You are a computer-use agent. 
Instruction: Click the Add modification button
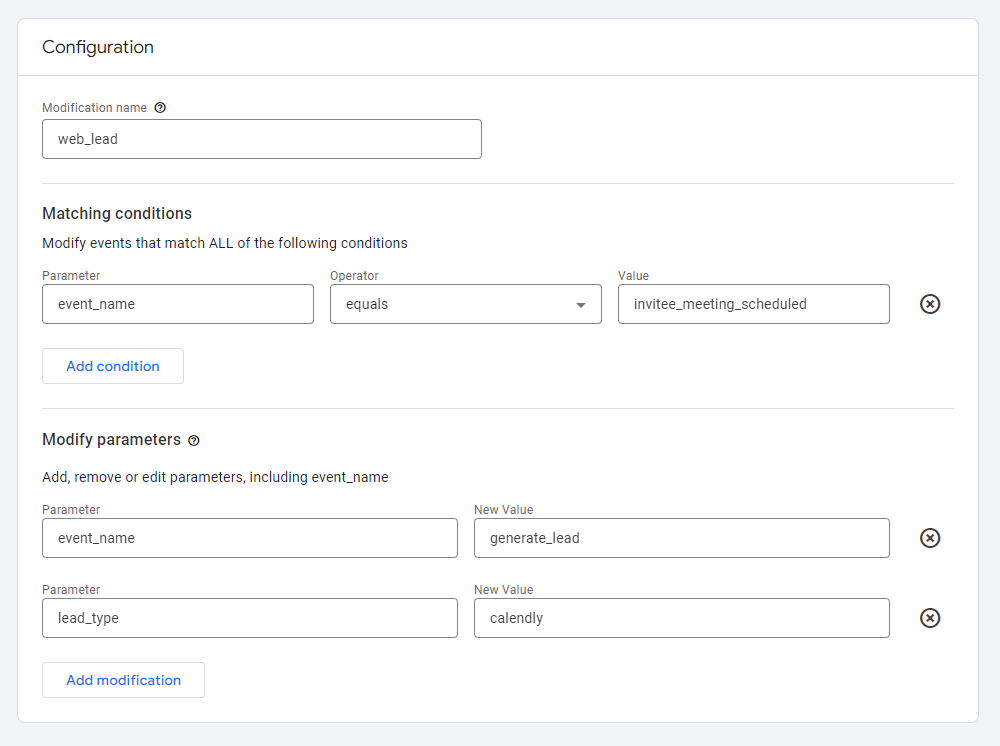click(x=124, y=680)
